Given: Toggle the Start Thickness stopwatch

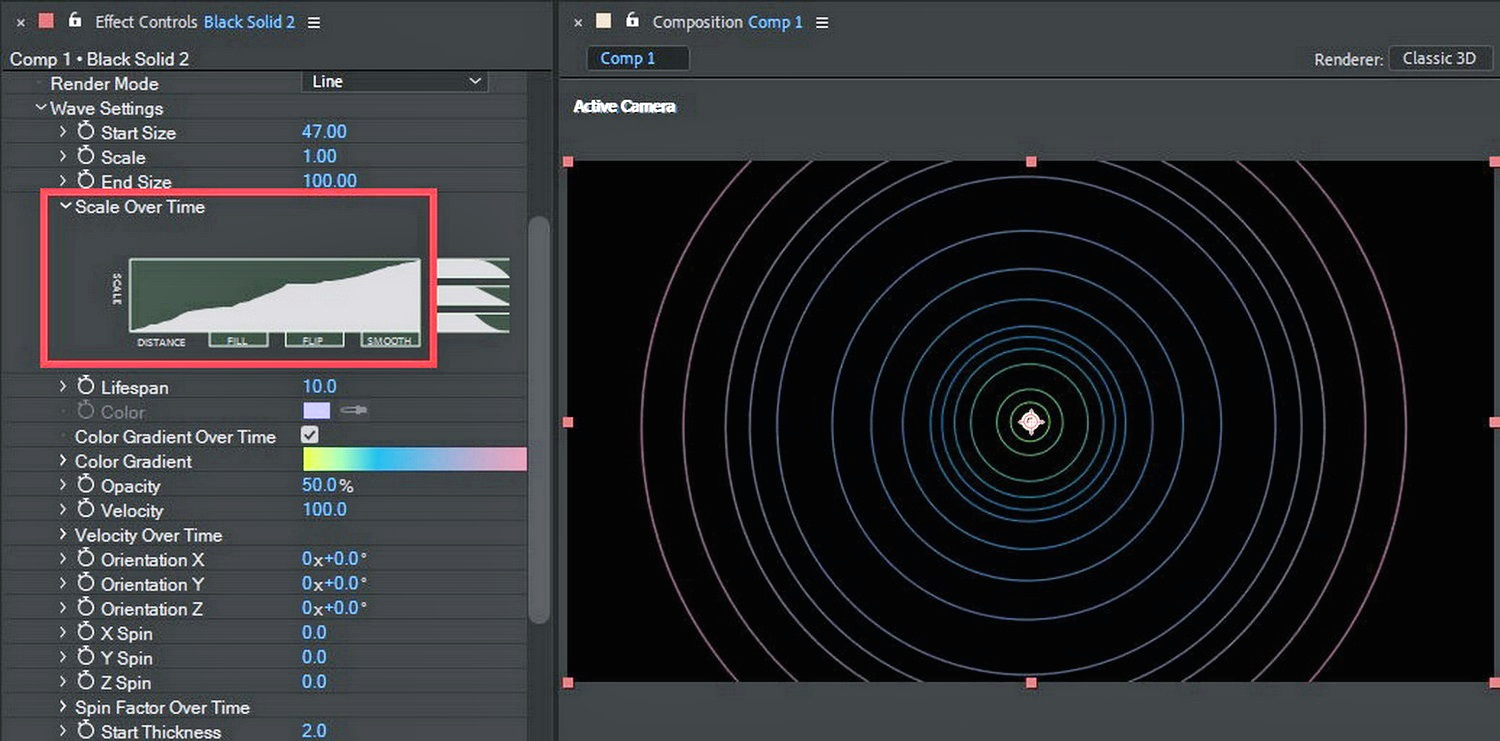Looking at the screenshot, I should (x=85, y=732).
